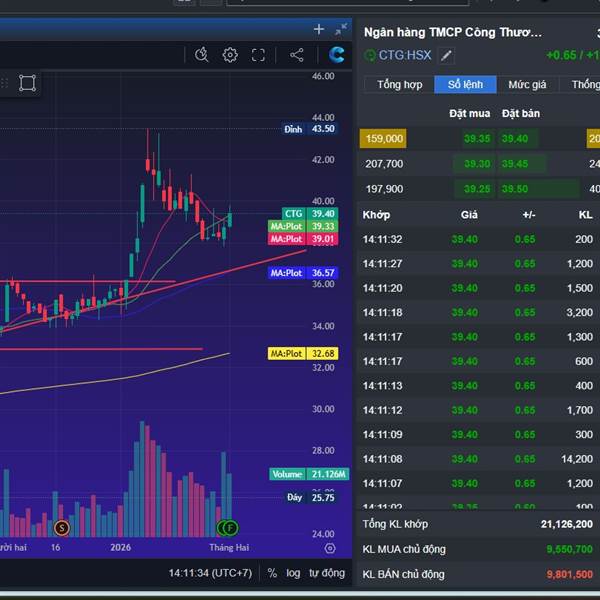Open time zone menu showing UTC+7
Image resolution: width=600 pixels, height=600 pixels.
click(210, 573)
